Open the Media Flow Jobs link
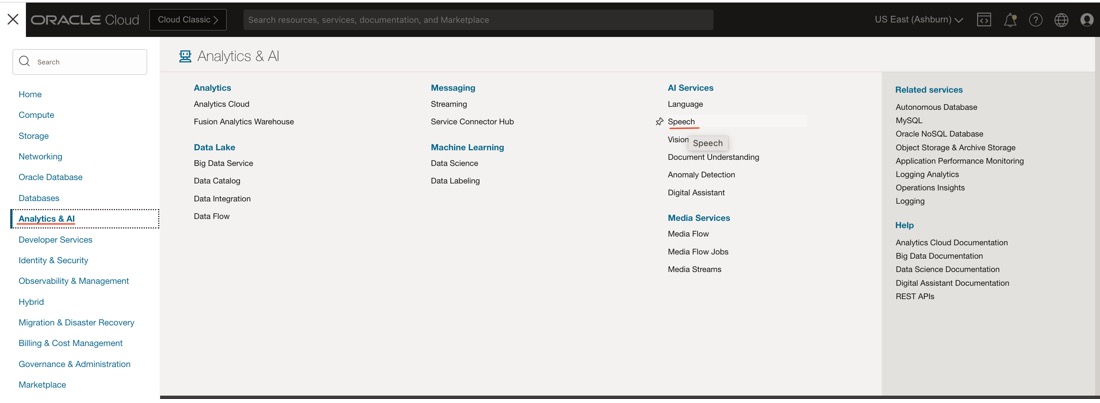The image size is (1100, 403). tap(698, 251)
